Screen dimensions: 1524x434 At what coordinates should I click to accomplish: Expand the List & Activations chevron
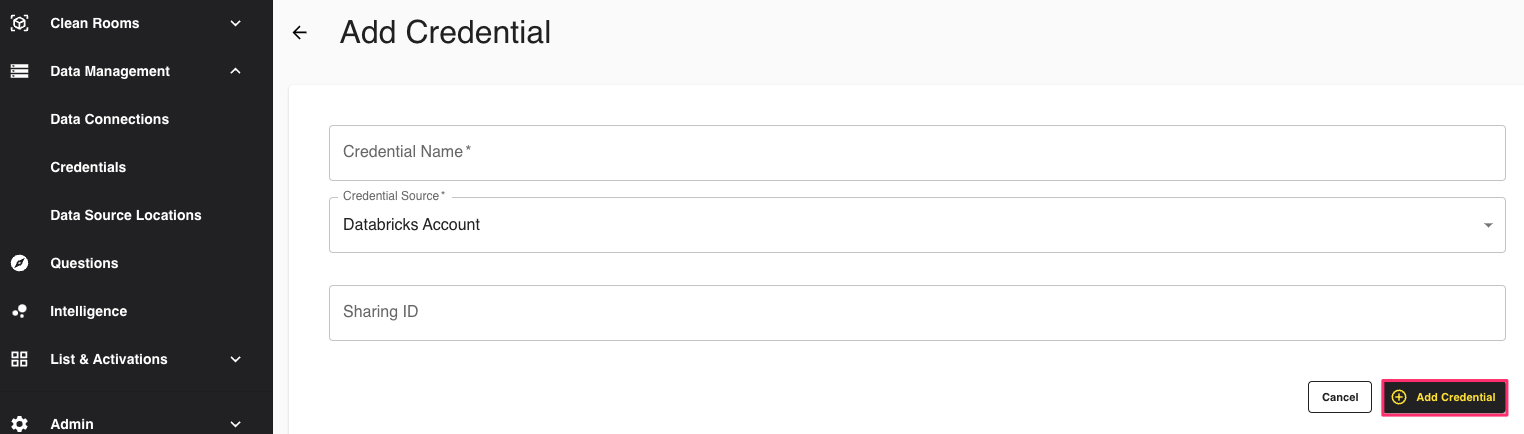click(x=236, y=359)
